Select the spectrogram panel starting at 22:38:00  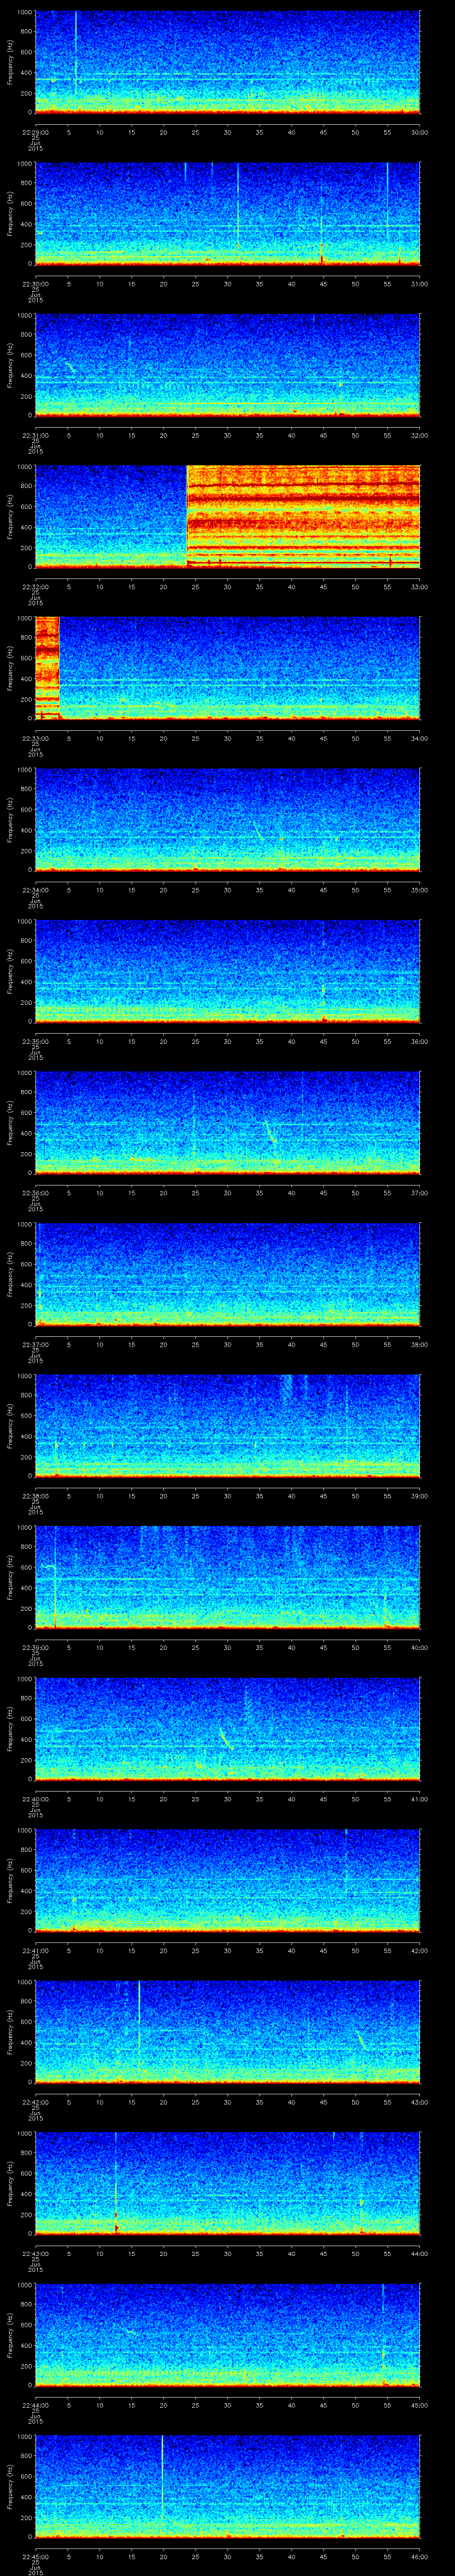[x=227, y=1425]
